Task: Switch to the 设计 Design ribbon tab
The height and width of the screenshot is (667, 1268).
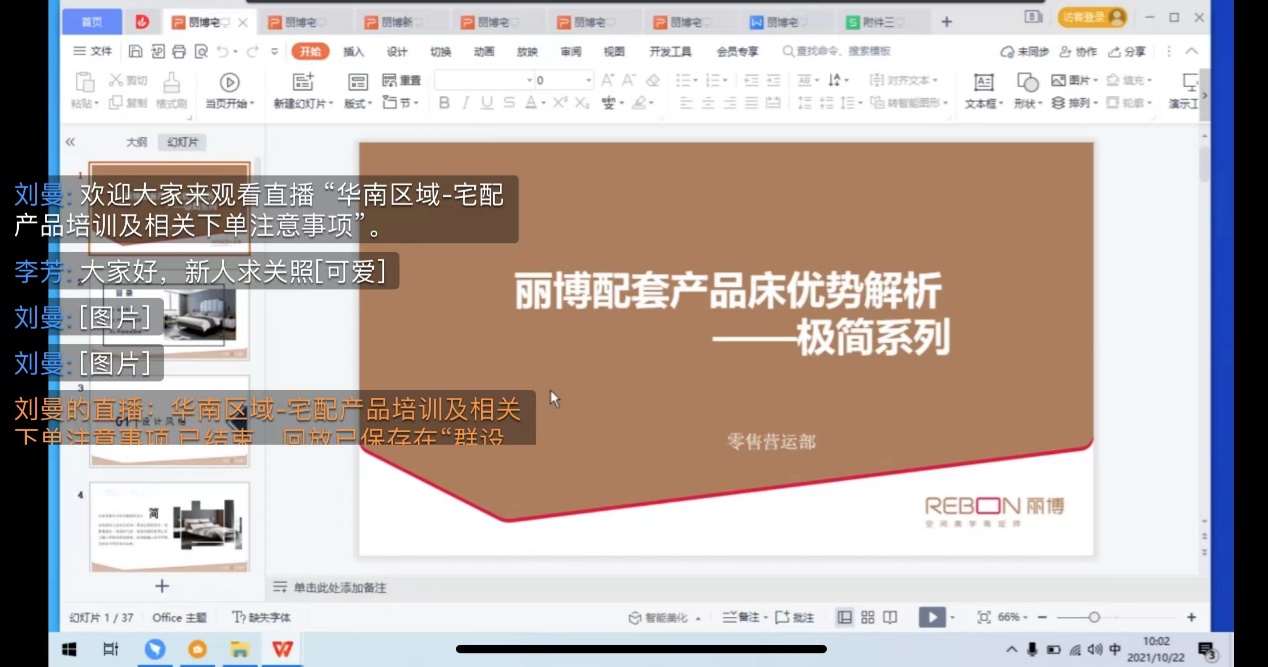Action: coord(397,52)
